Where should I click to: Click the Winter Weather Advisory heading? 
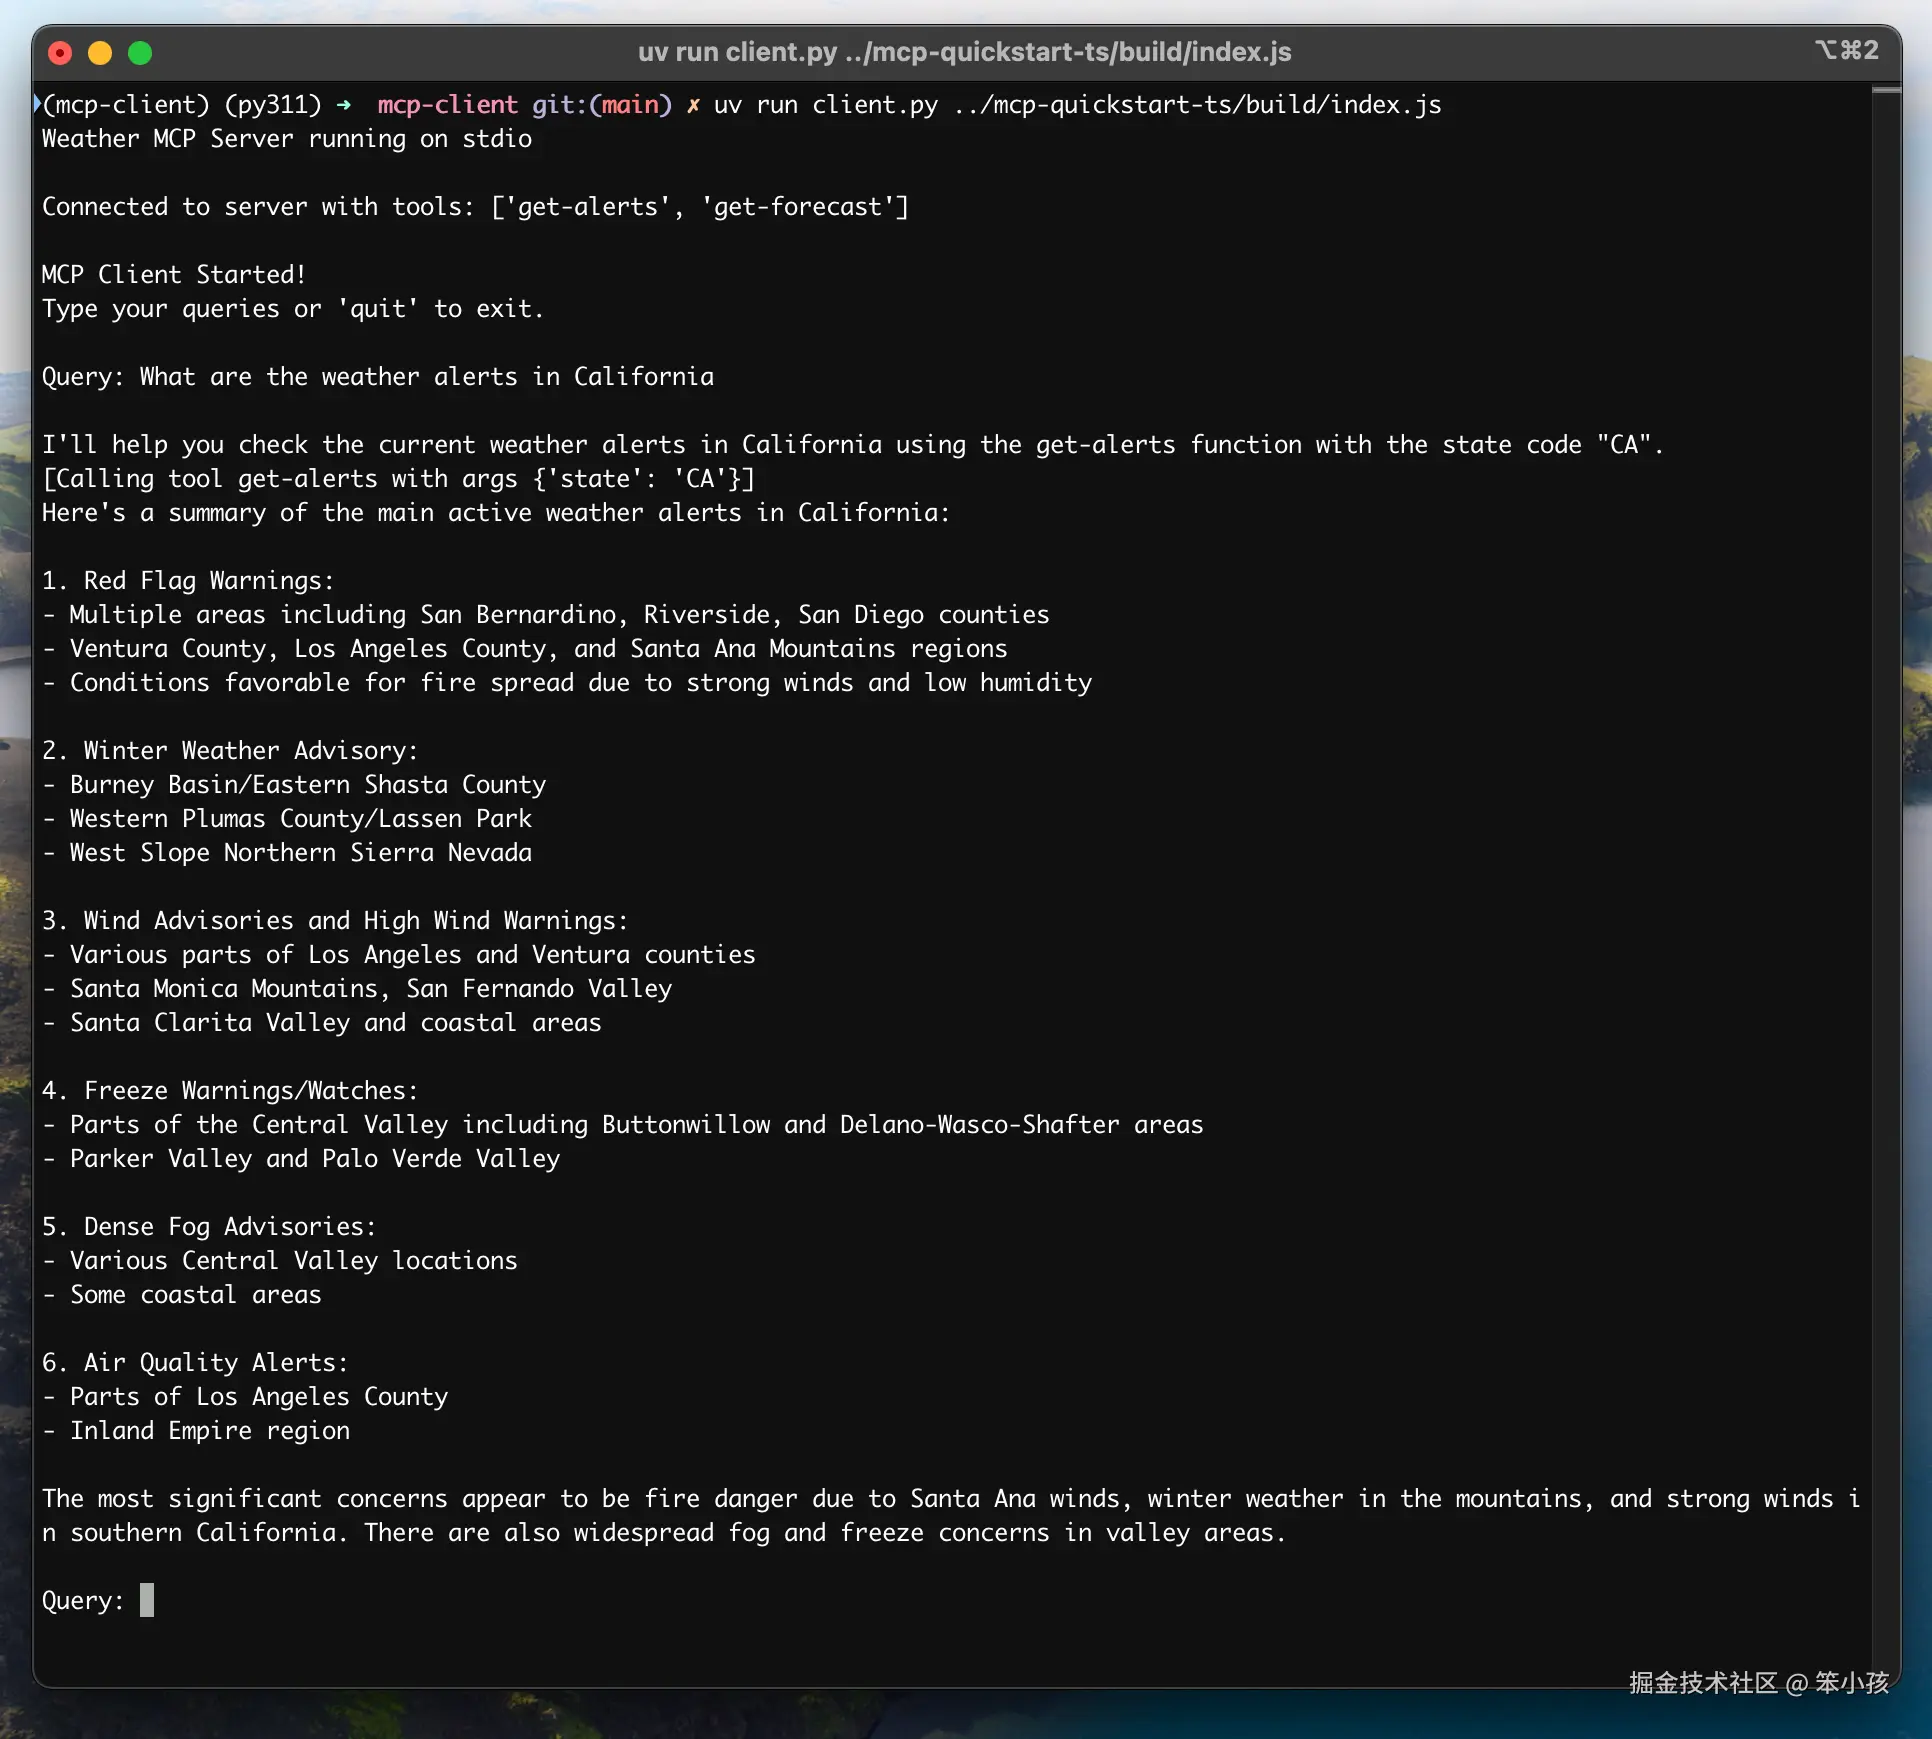tap(230, 750)
